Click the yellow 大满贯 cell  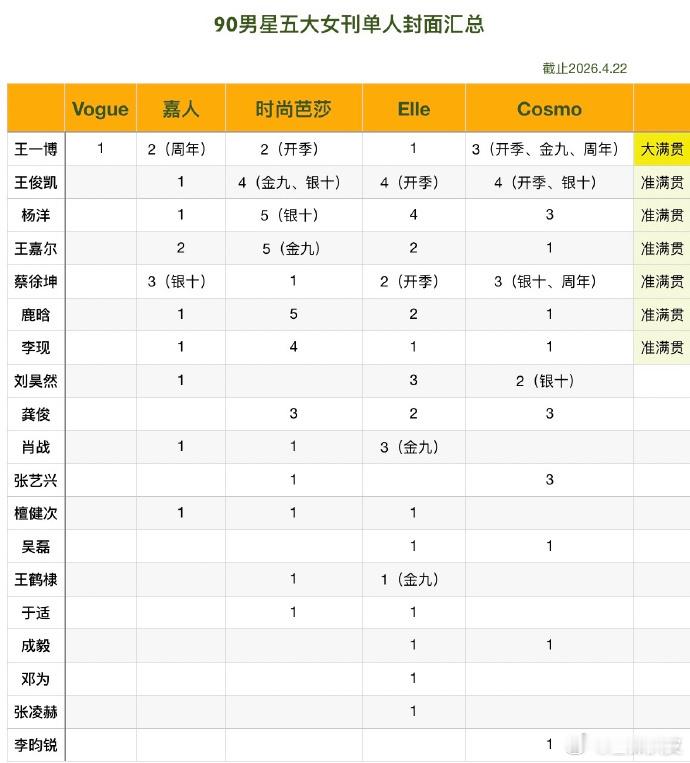662,149
